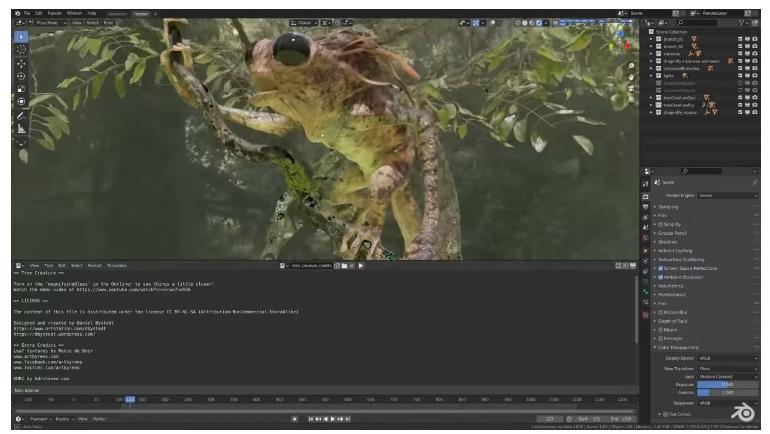Click the current frame number field in the timeline

550,419
